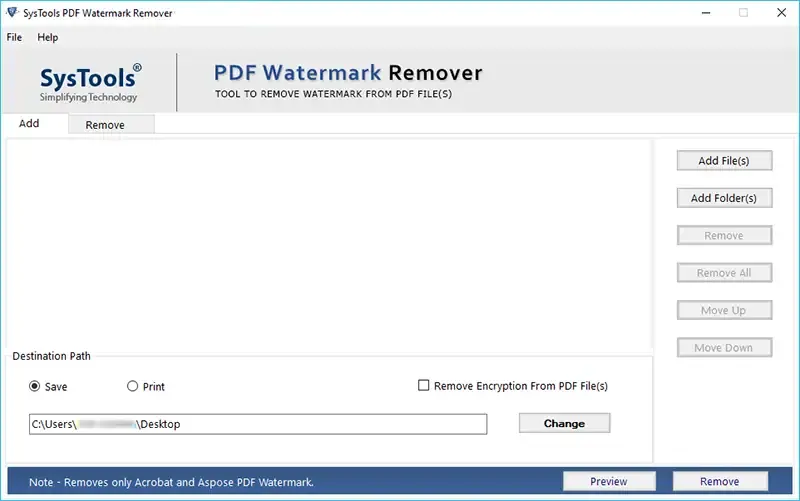
Task: Click the 'Removes only Acrobat and Aspose' note
Action: click(171, 482)
